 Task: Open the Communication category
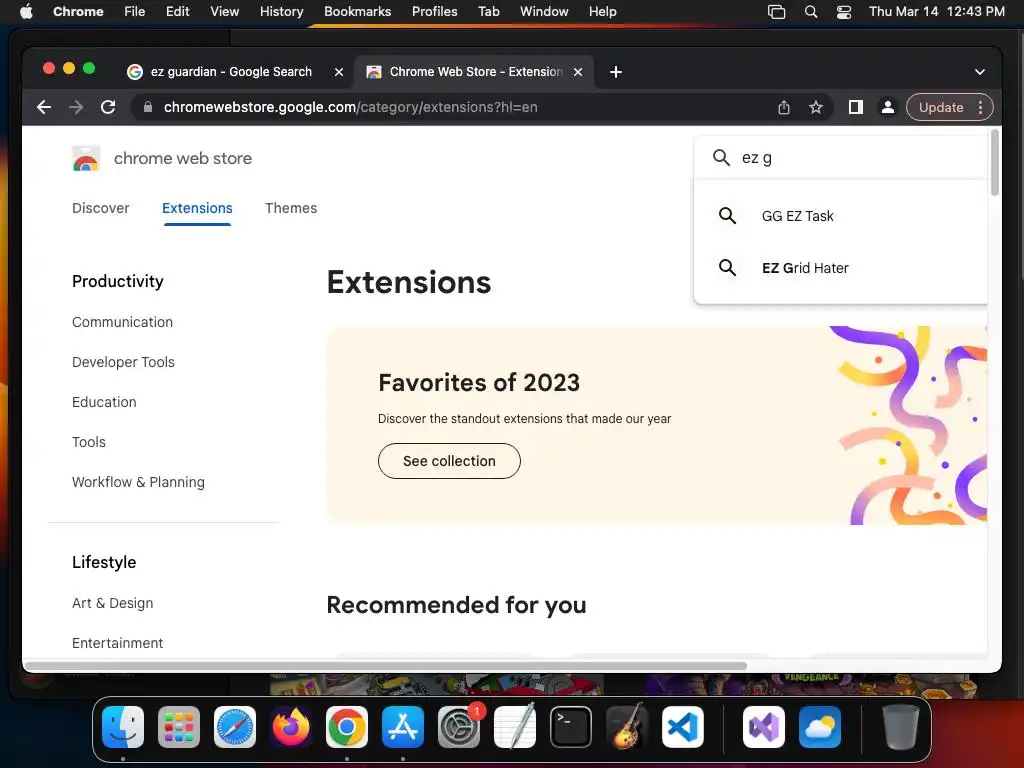(x=122, y=322)
